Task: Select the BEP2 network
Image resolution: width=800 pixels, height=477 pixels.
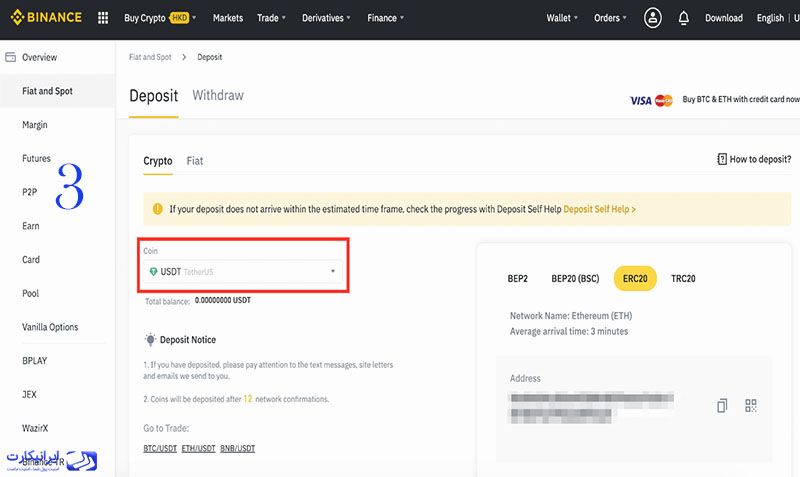Action: [x=517, y=279]
